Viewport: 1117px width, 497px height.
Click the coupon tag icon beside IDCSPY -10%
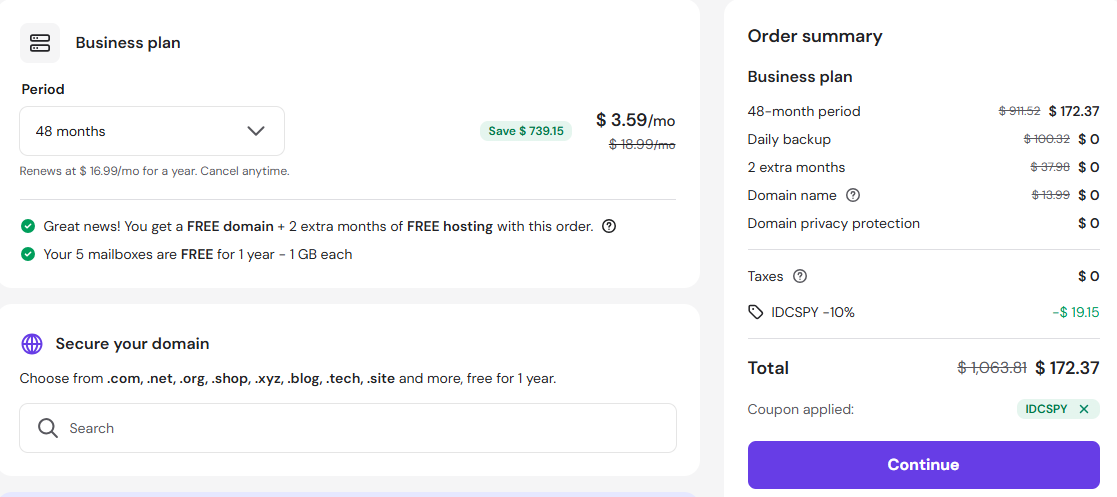(755, 312)
